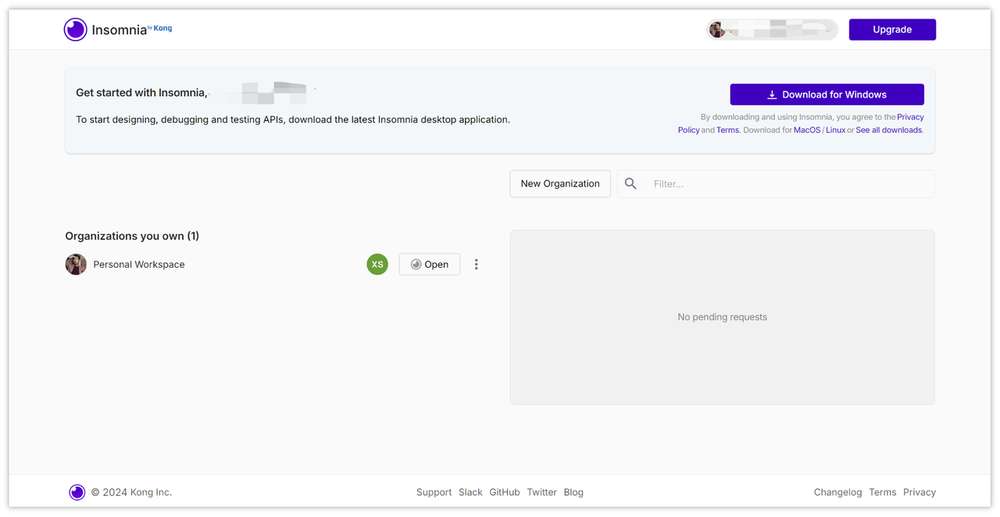Click the green XS plan badge
Image resolution: width=1000 pixels, height=517 pixels.
tap(377, 264)
